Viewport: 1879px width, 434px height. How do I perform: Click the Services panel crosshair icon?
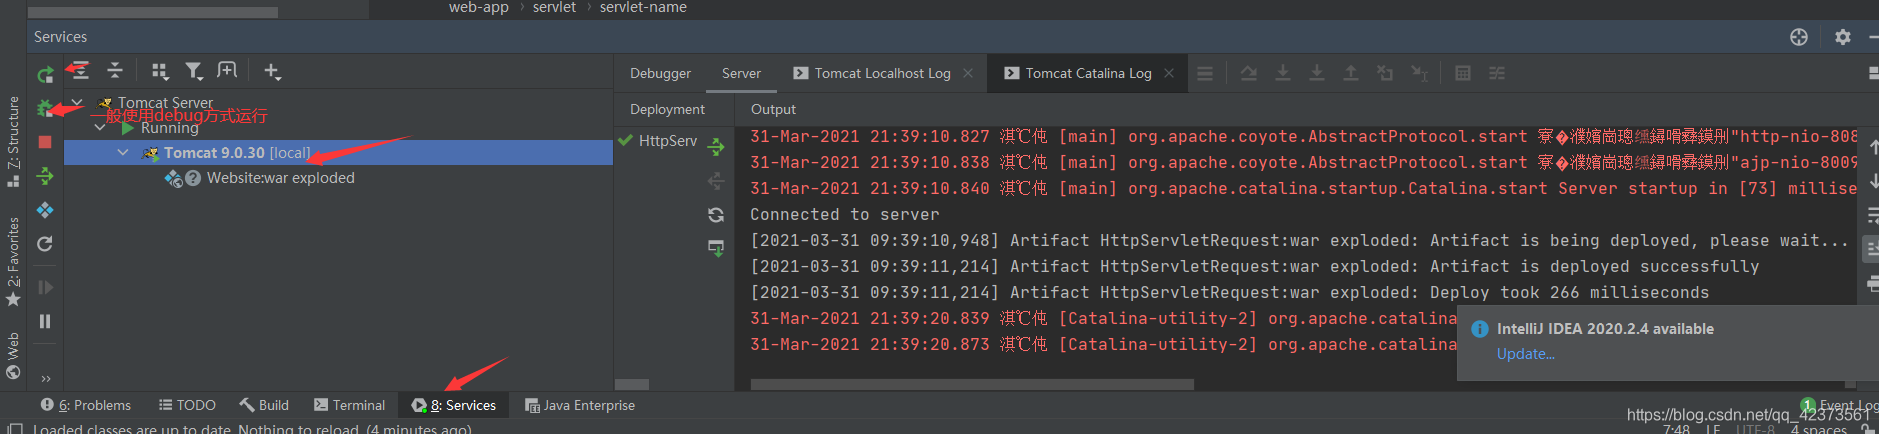pos(1799,37)
